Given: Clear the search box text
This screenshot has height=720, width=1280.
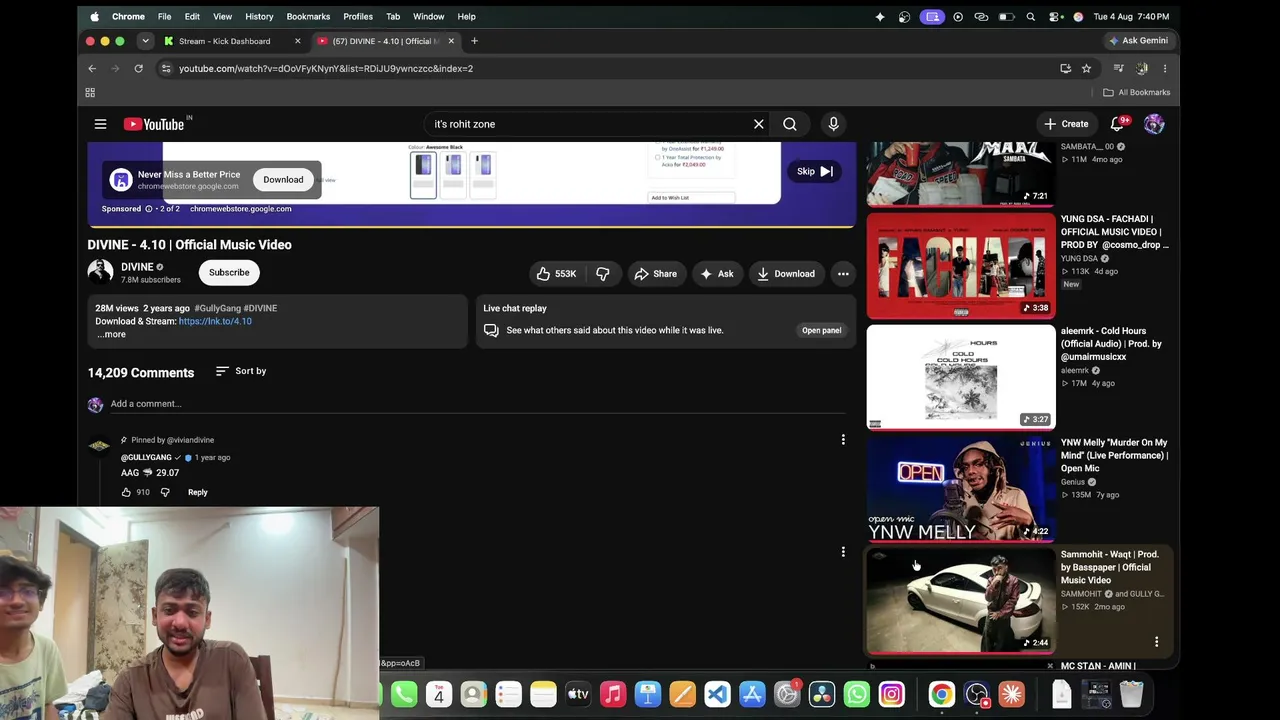Looking at the screenshot, I should [x=759, y=124].
